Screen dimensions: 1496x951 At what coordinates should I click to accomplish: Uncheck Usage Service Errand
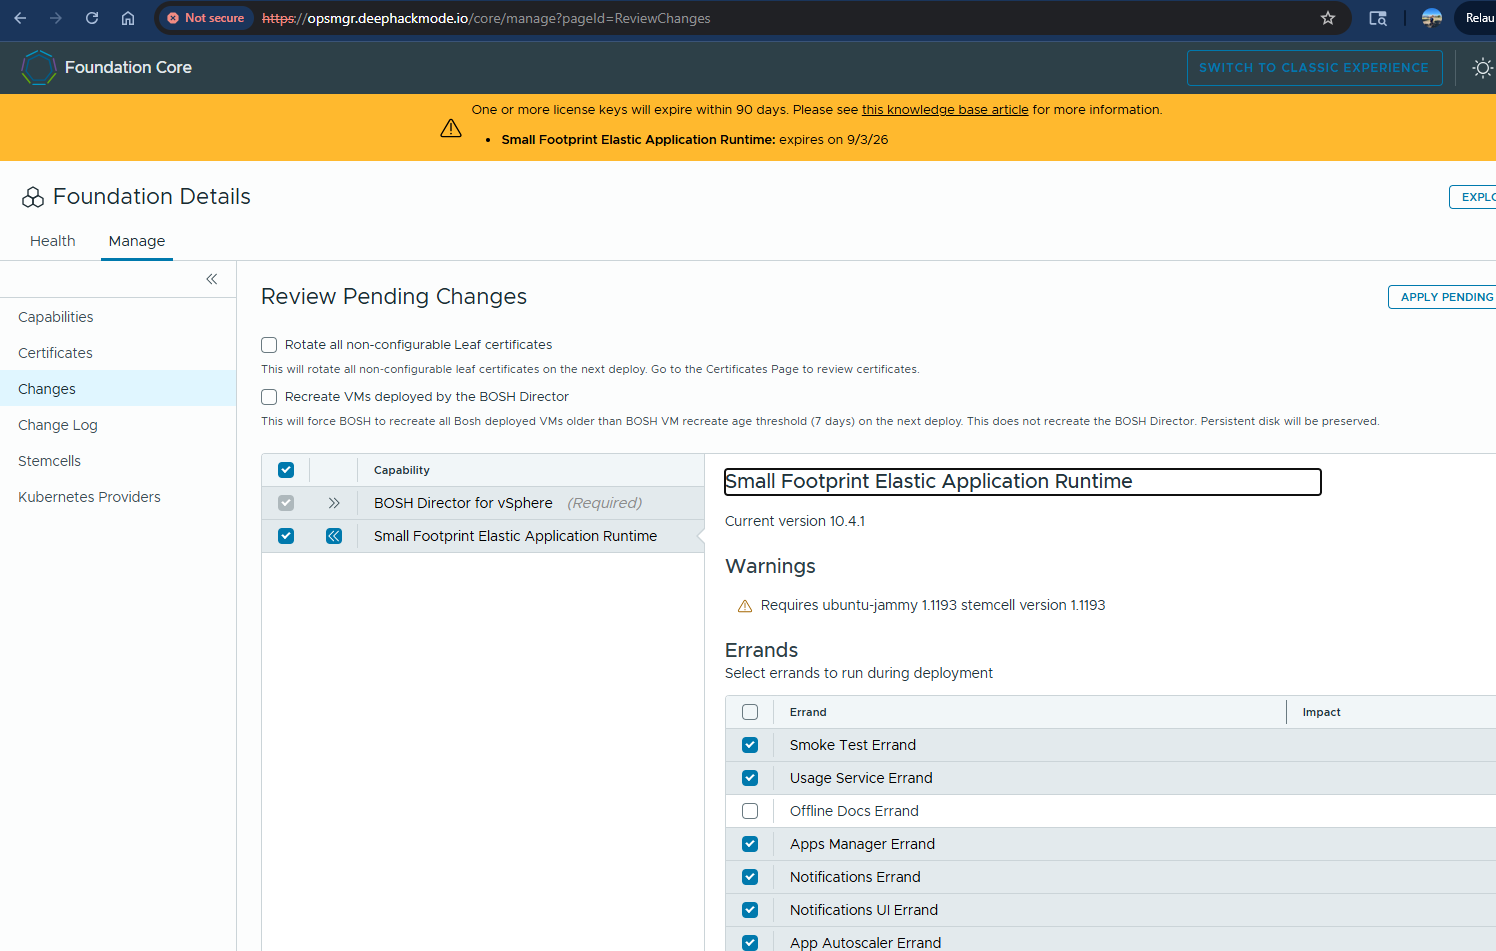tap(750, 778)
